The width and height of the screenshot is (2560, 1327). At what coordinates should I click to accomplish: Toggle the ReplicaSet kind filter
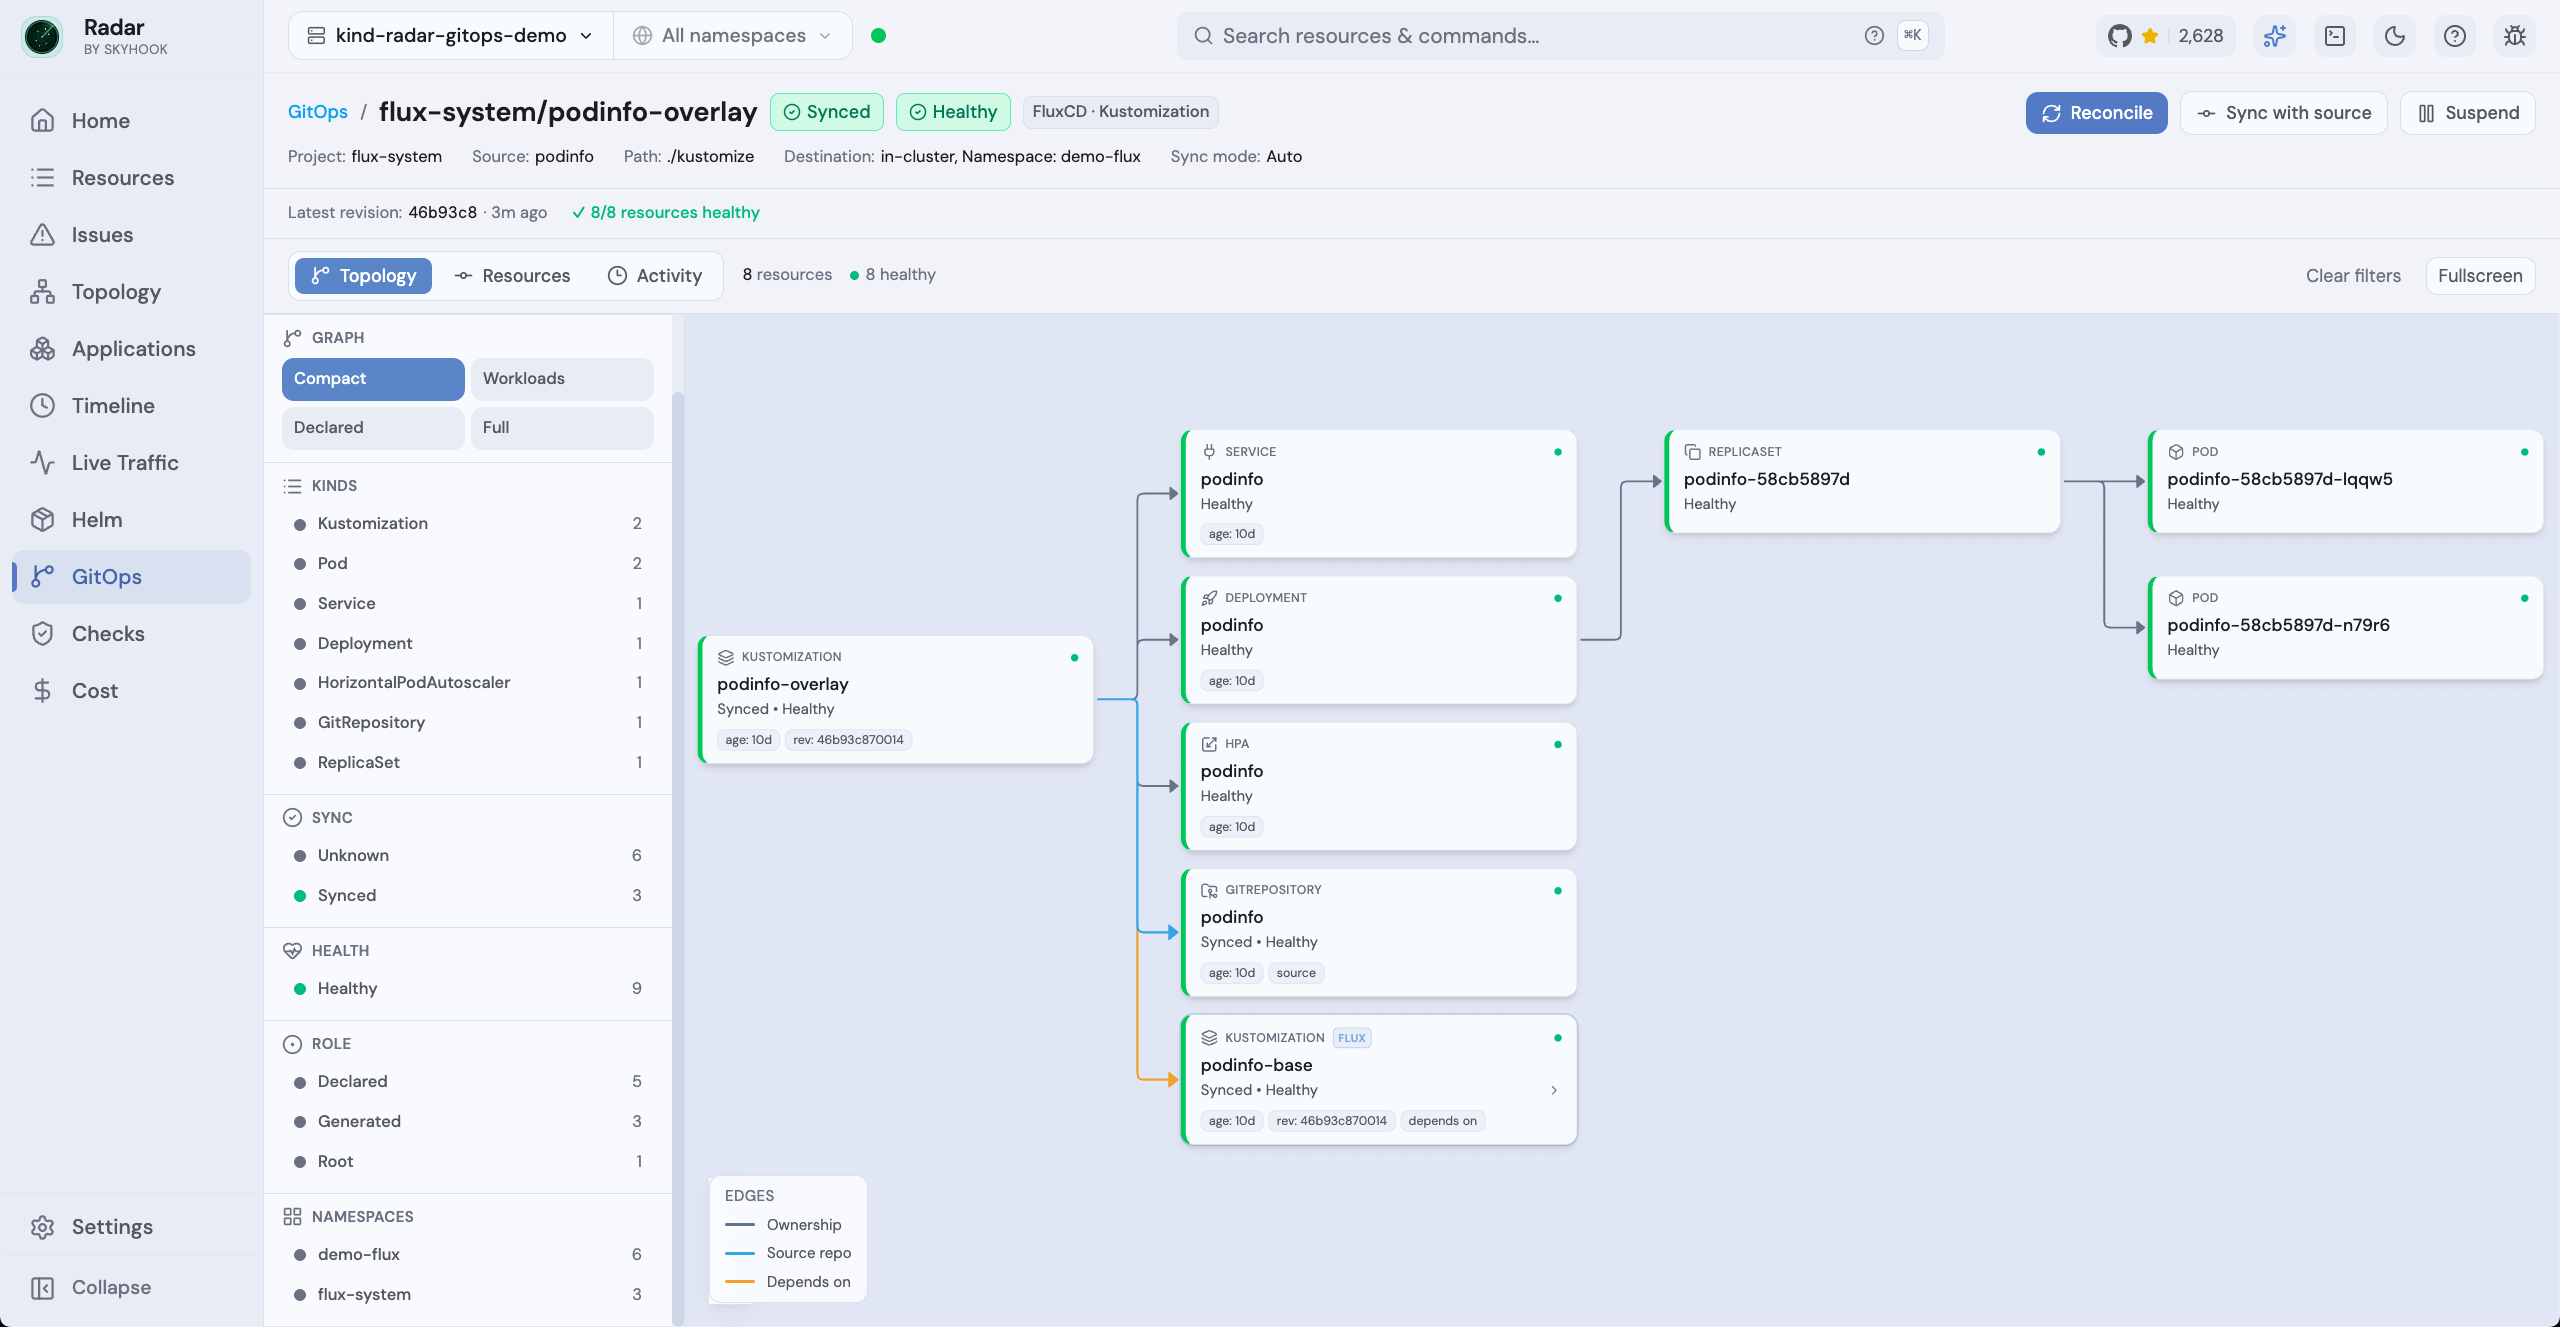[467, 763]
